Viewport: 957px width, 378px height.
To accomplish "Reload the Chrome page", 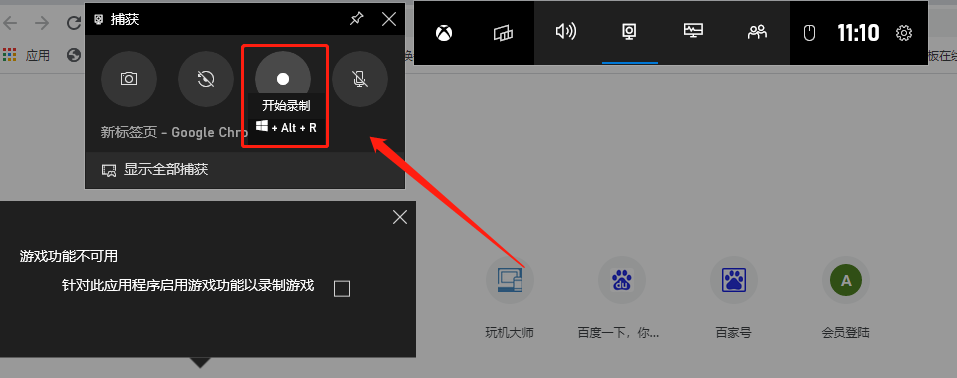I will (74, 23).
